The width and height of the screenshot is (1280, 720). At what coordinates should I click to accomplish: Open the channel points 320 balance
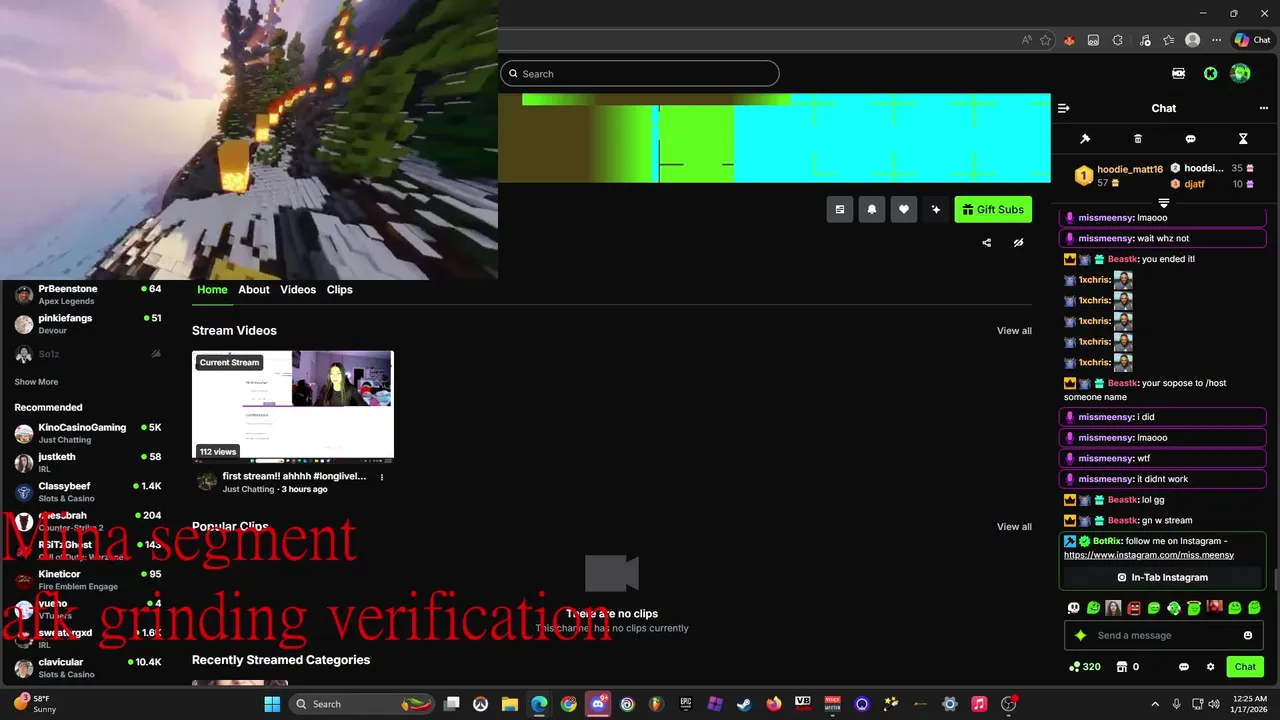click(1085, 667)
